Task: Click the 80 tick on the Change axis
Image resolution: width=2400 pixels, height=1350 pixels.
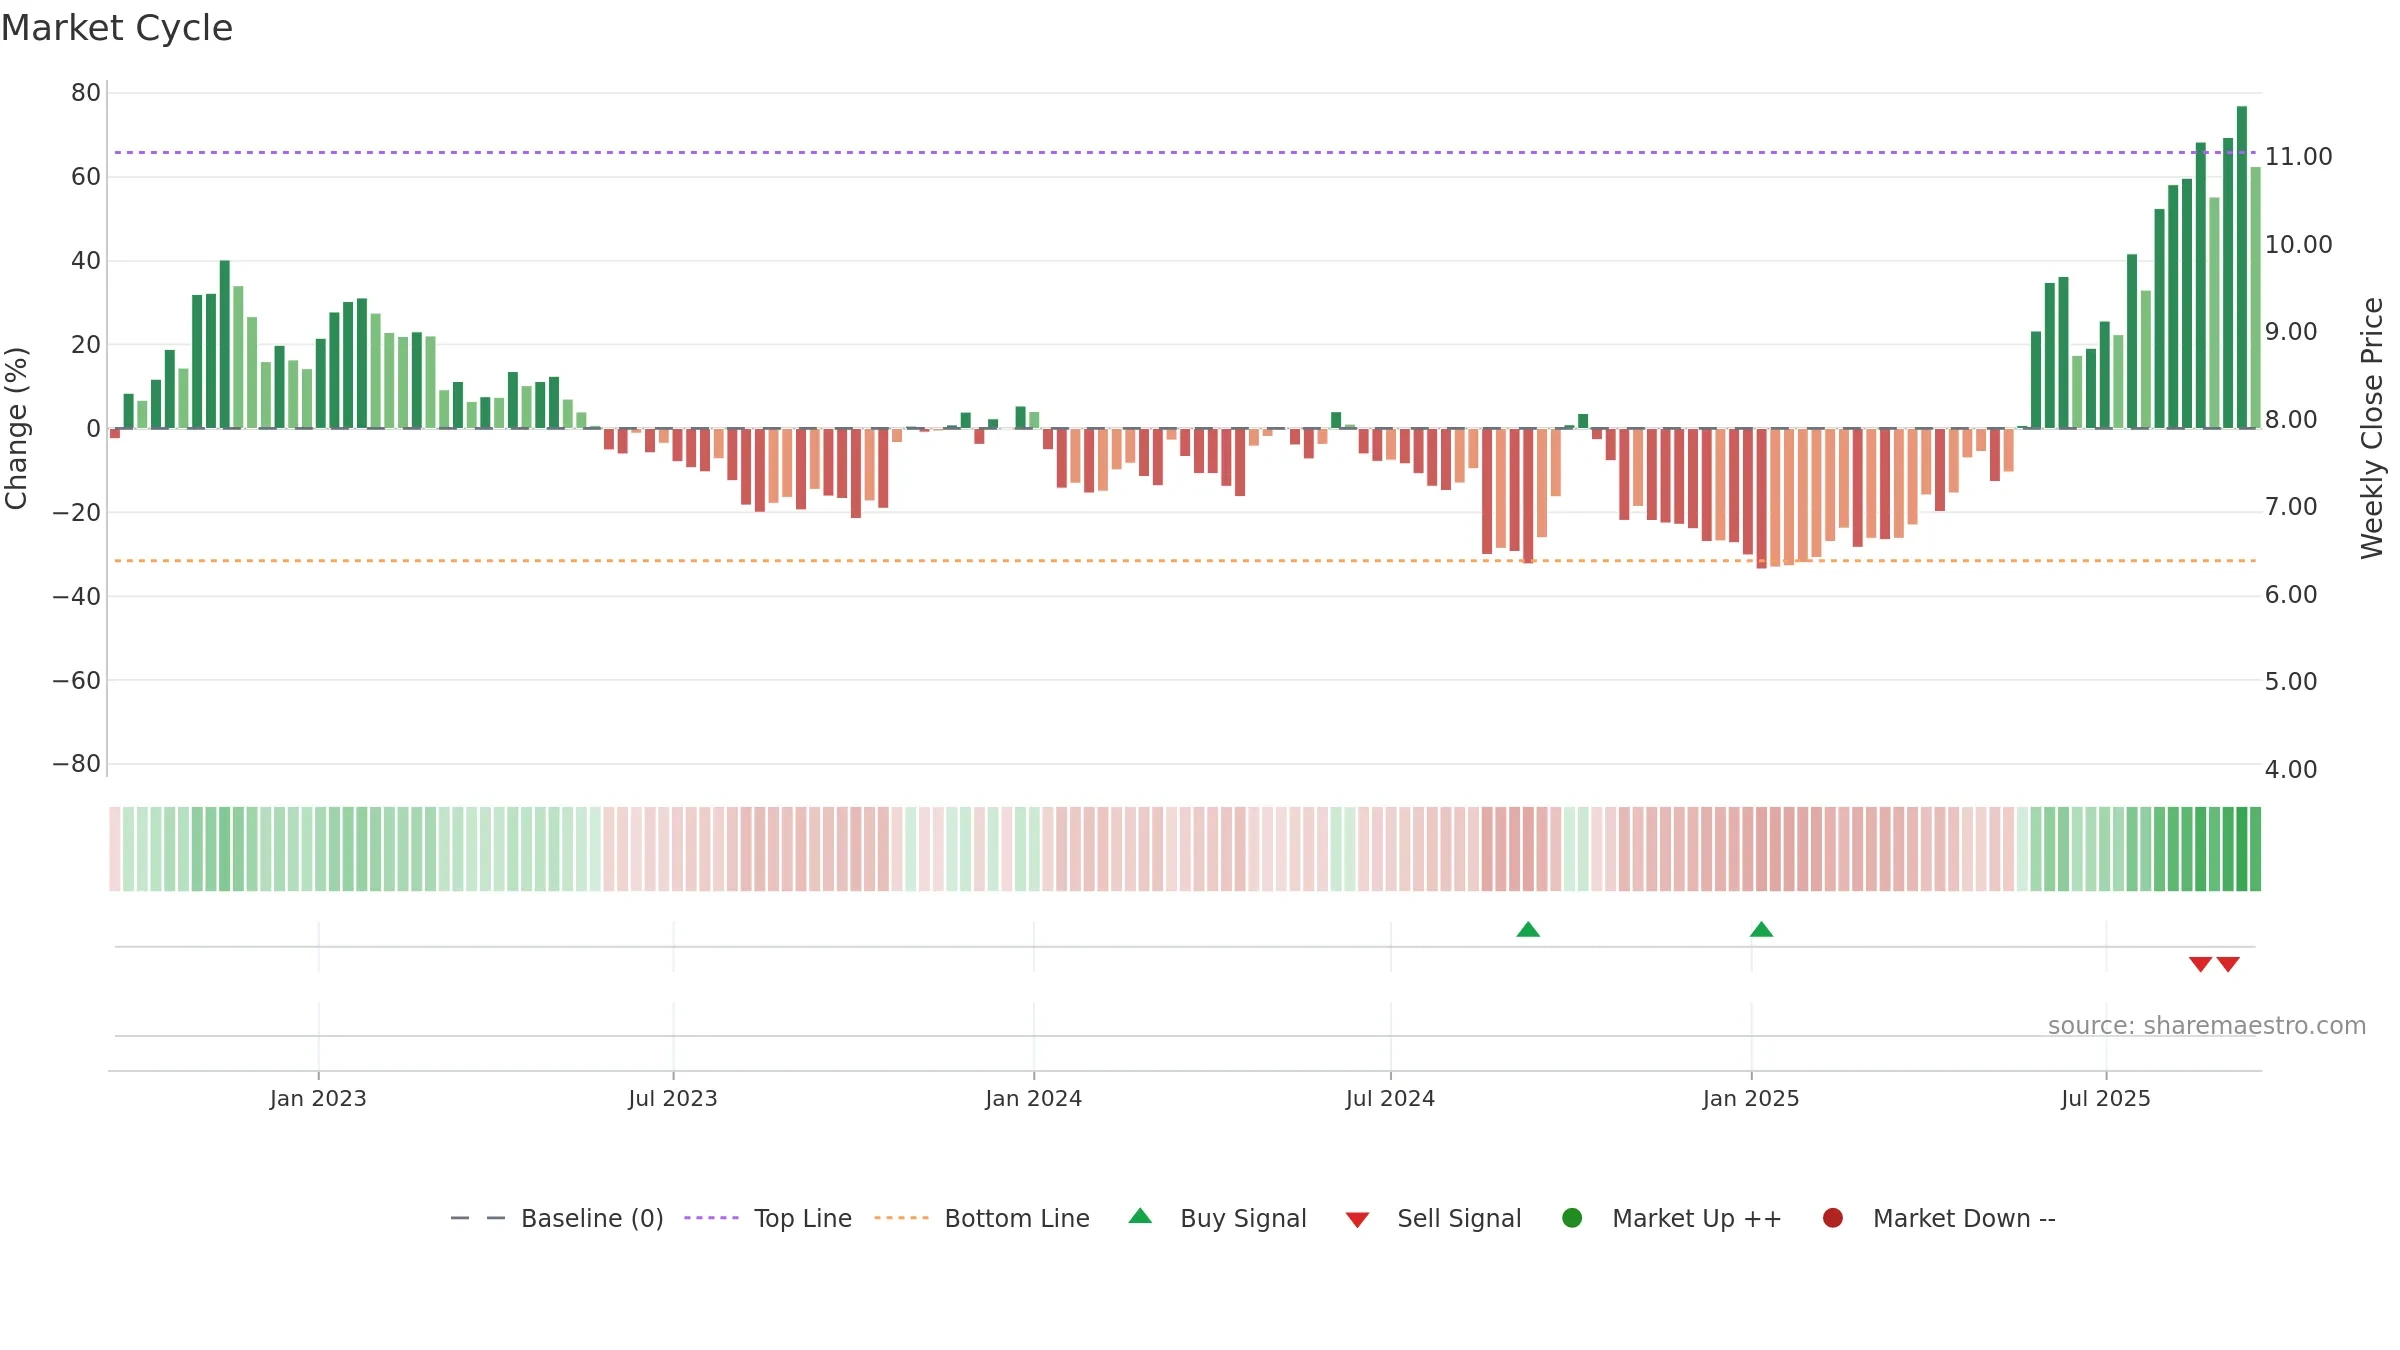Action: (86, 93)
